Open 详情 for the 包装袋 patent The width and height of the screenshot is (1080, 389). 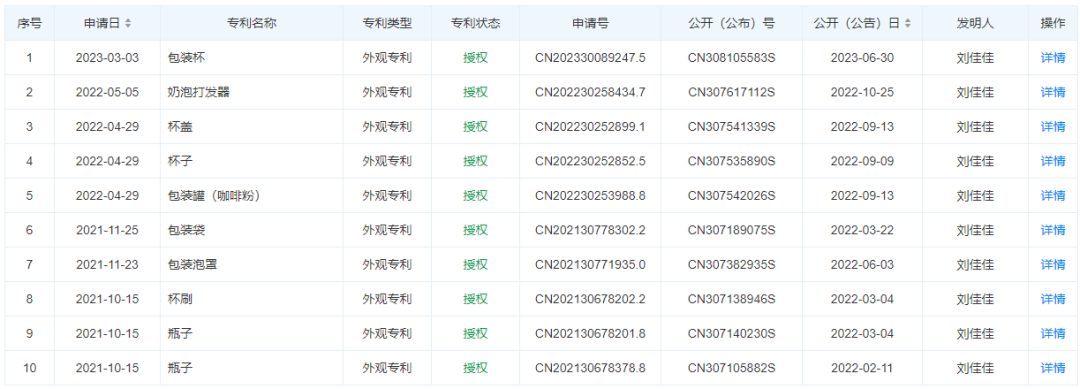(1052, 230)
